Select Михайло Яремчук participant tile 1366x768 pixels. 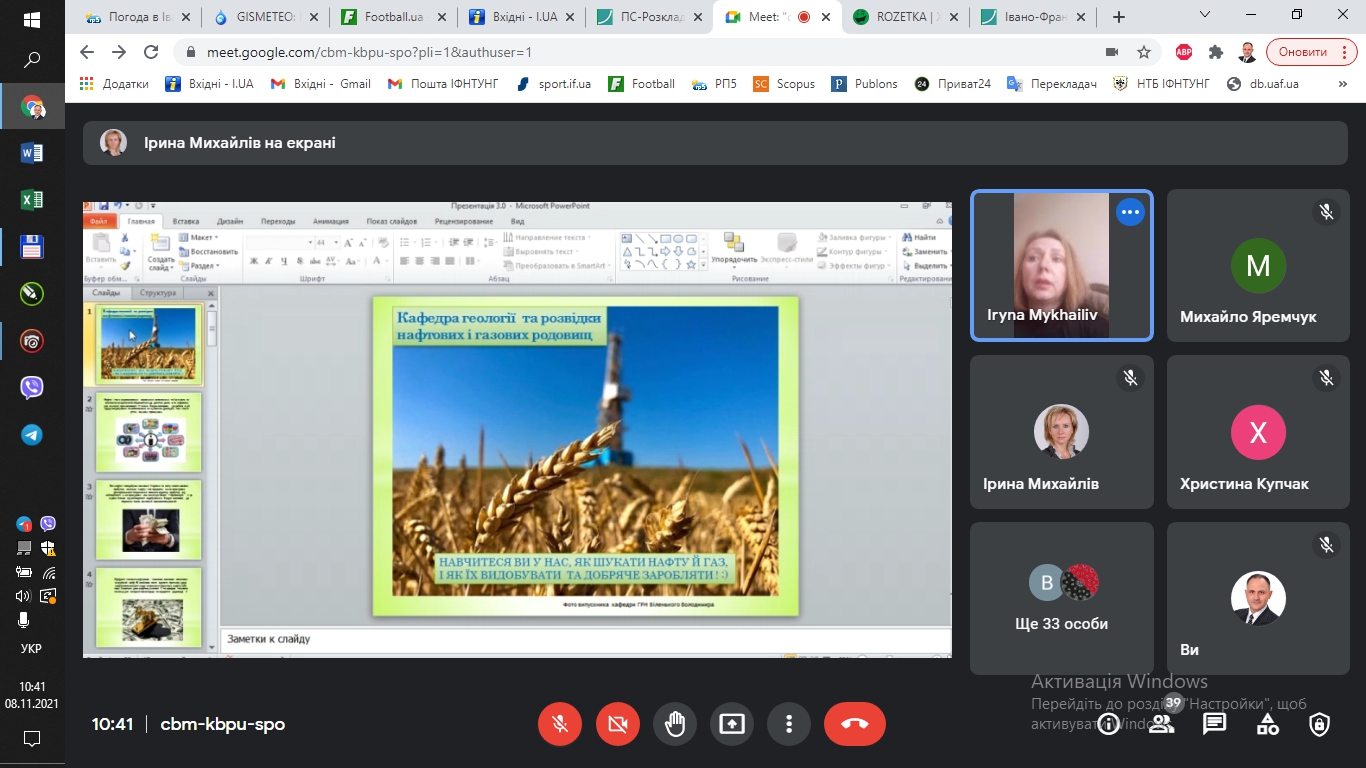[1258, 266]
